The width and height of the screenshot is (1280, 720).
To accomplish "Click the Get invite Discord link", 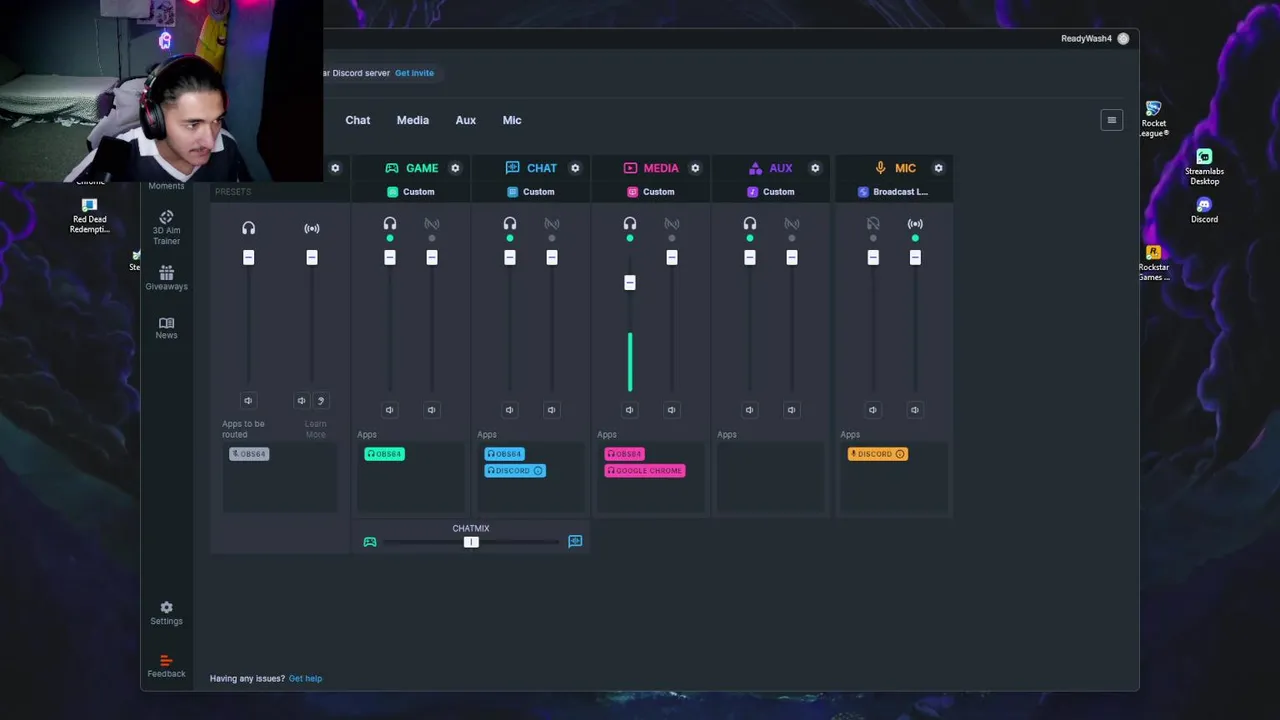I will click(x=414, y=73).
